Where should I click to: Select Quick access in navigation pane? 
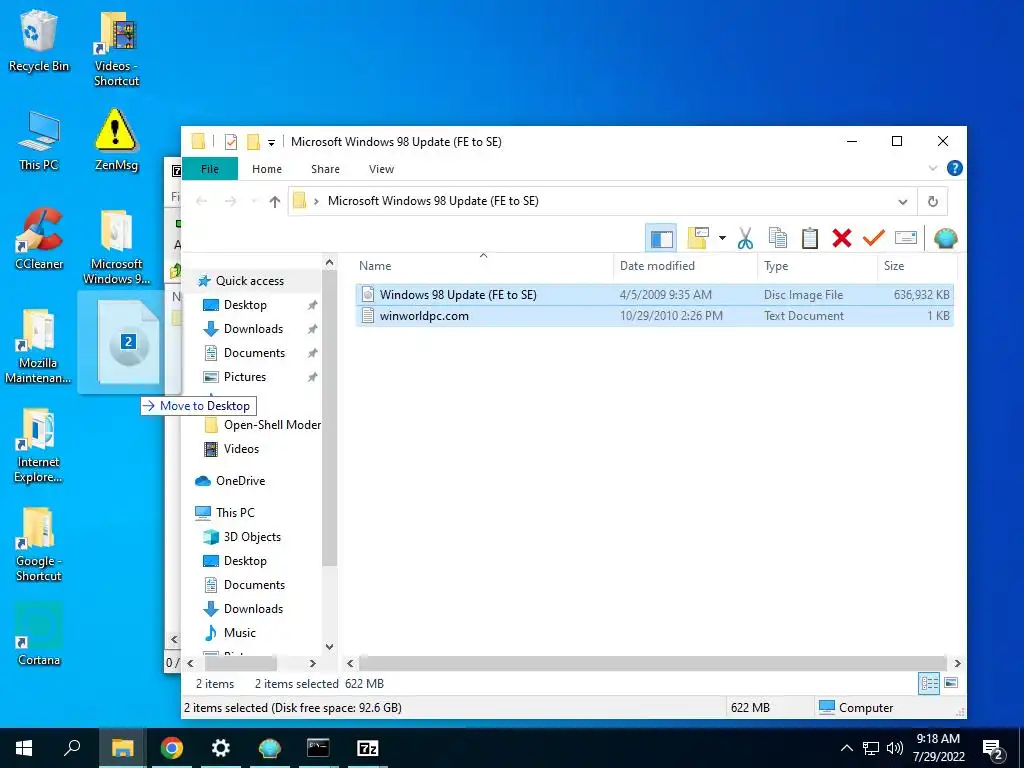249,281
